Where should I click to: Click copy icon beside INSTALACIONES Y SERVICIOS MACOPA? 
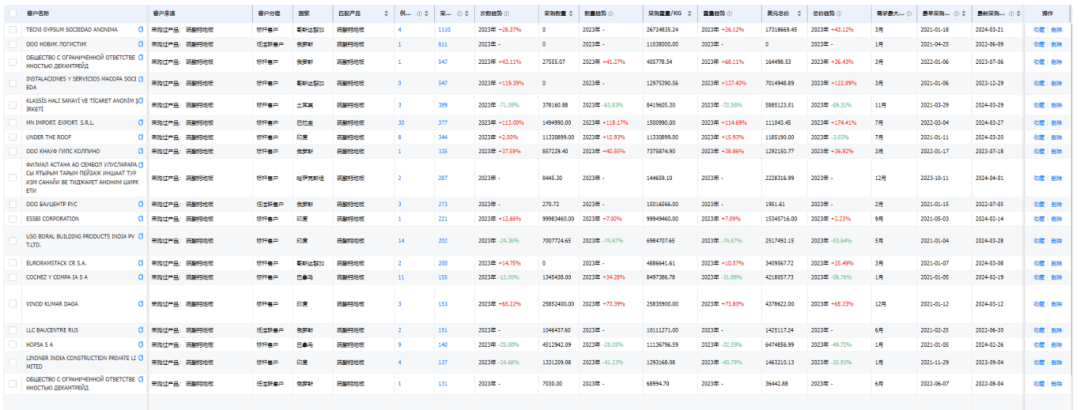141,79
